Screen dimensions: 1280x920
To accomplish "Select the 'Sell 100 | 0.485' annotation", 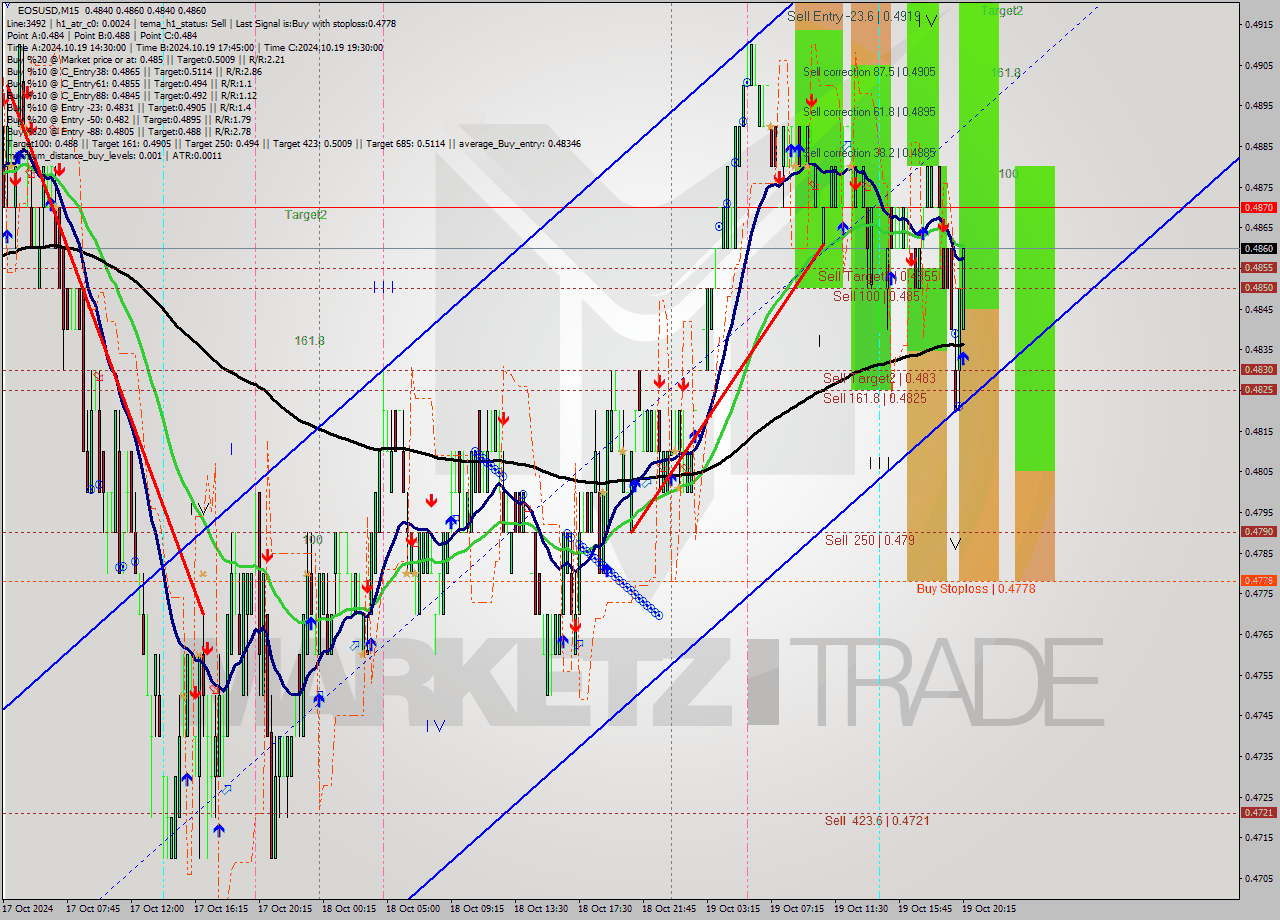I will pos(876,296).
